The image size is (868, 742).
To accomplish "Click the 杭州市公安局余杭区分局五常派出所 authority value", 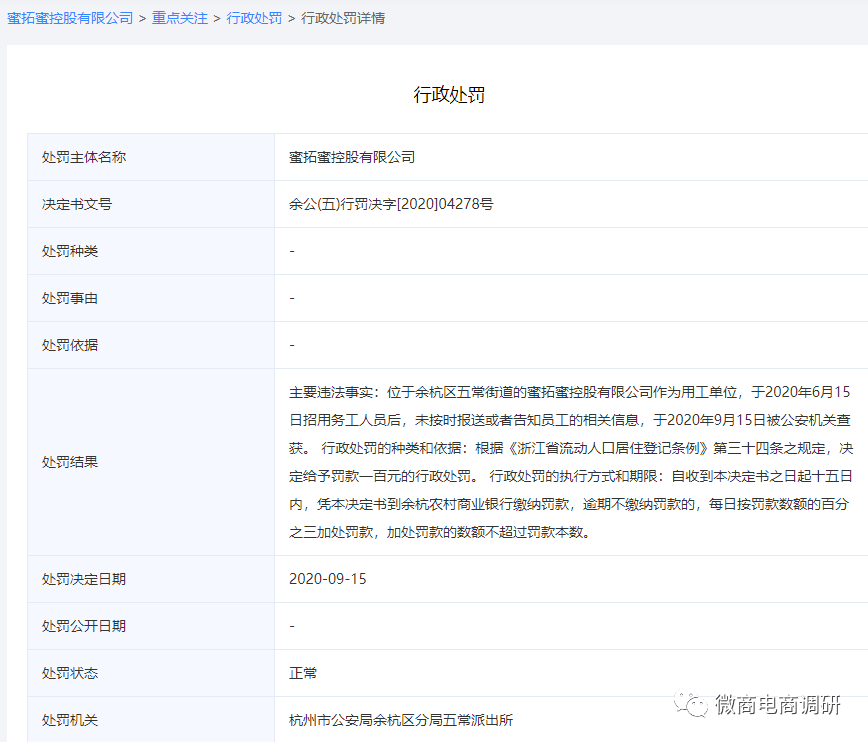I will point(401,720).
